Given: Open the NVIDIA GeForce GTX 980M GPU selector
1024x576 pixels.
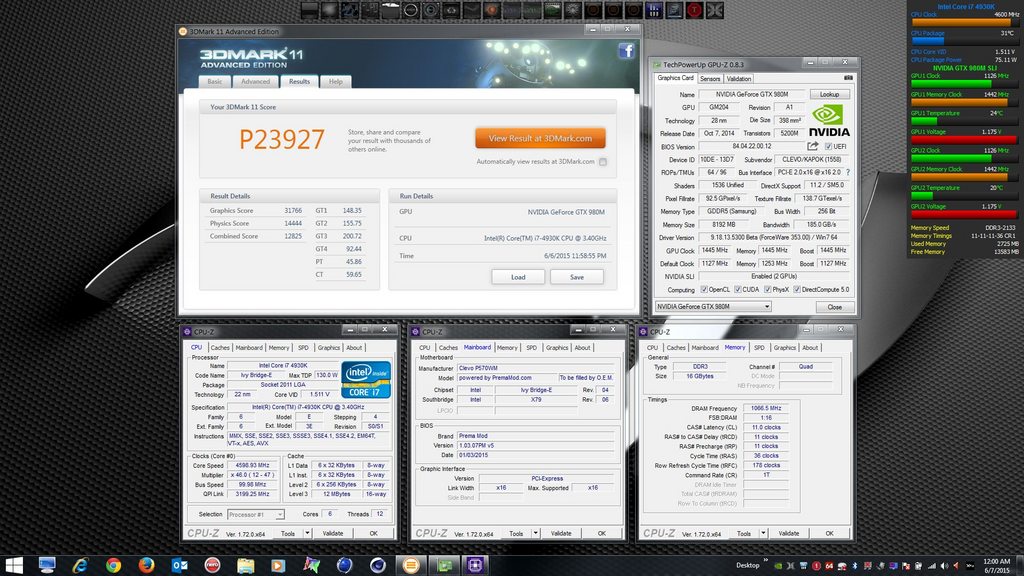Looking at the screenshot, I should pos(713,306).
